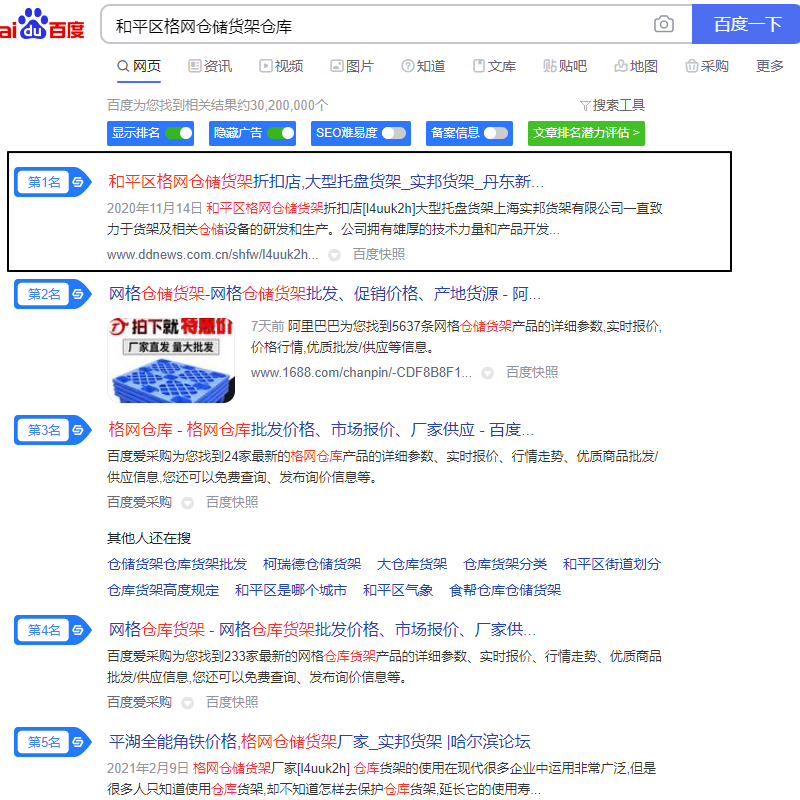The image size is (800, 800).
Task: Click related search 和平区是哪个城市
Action: tap(291, 591)
